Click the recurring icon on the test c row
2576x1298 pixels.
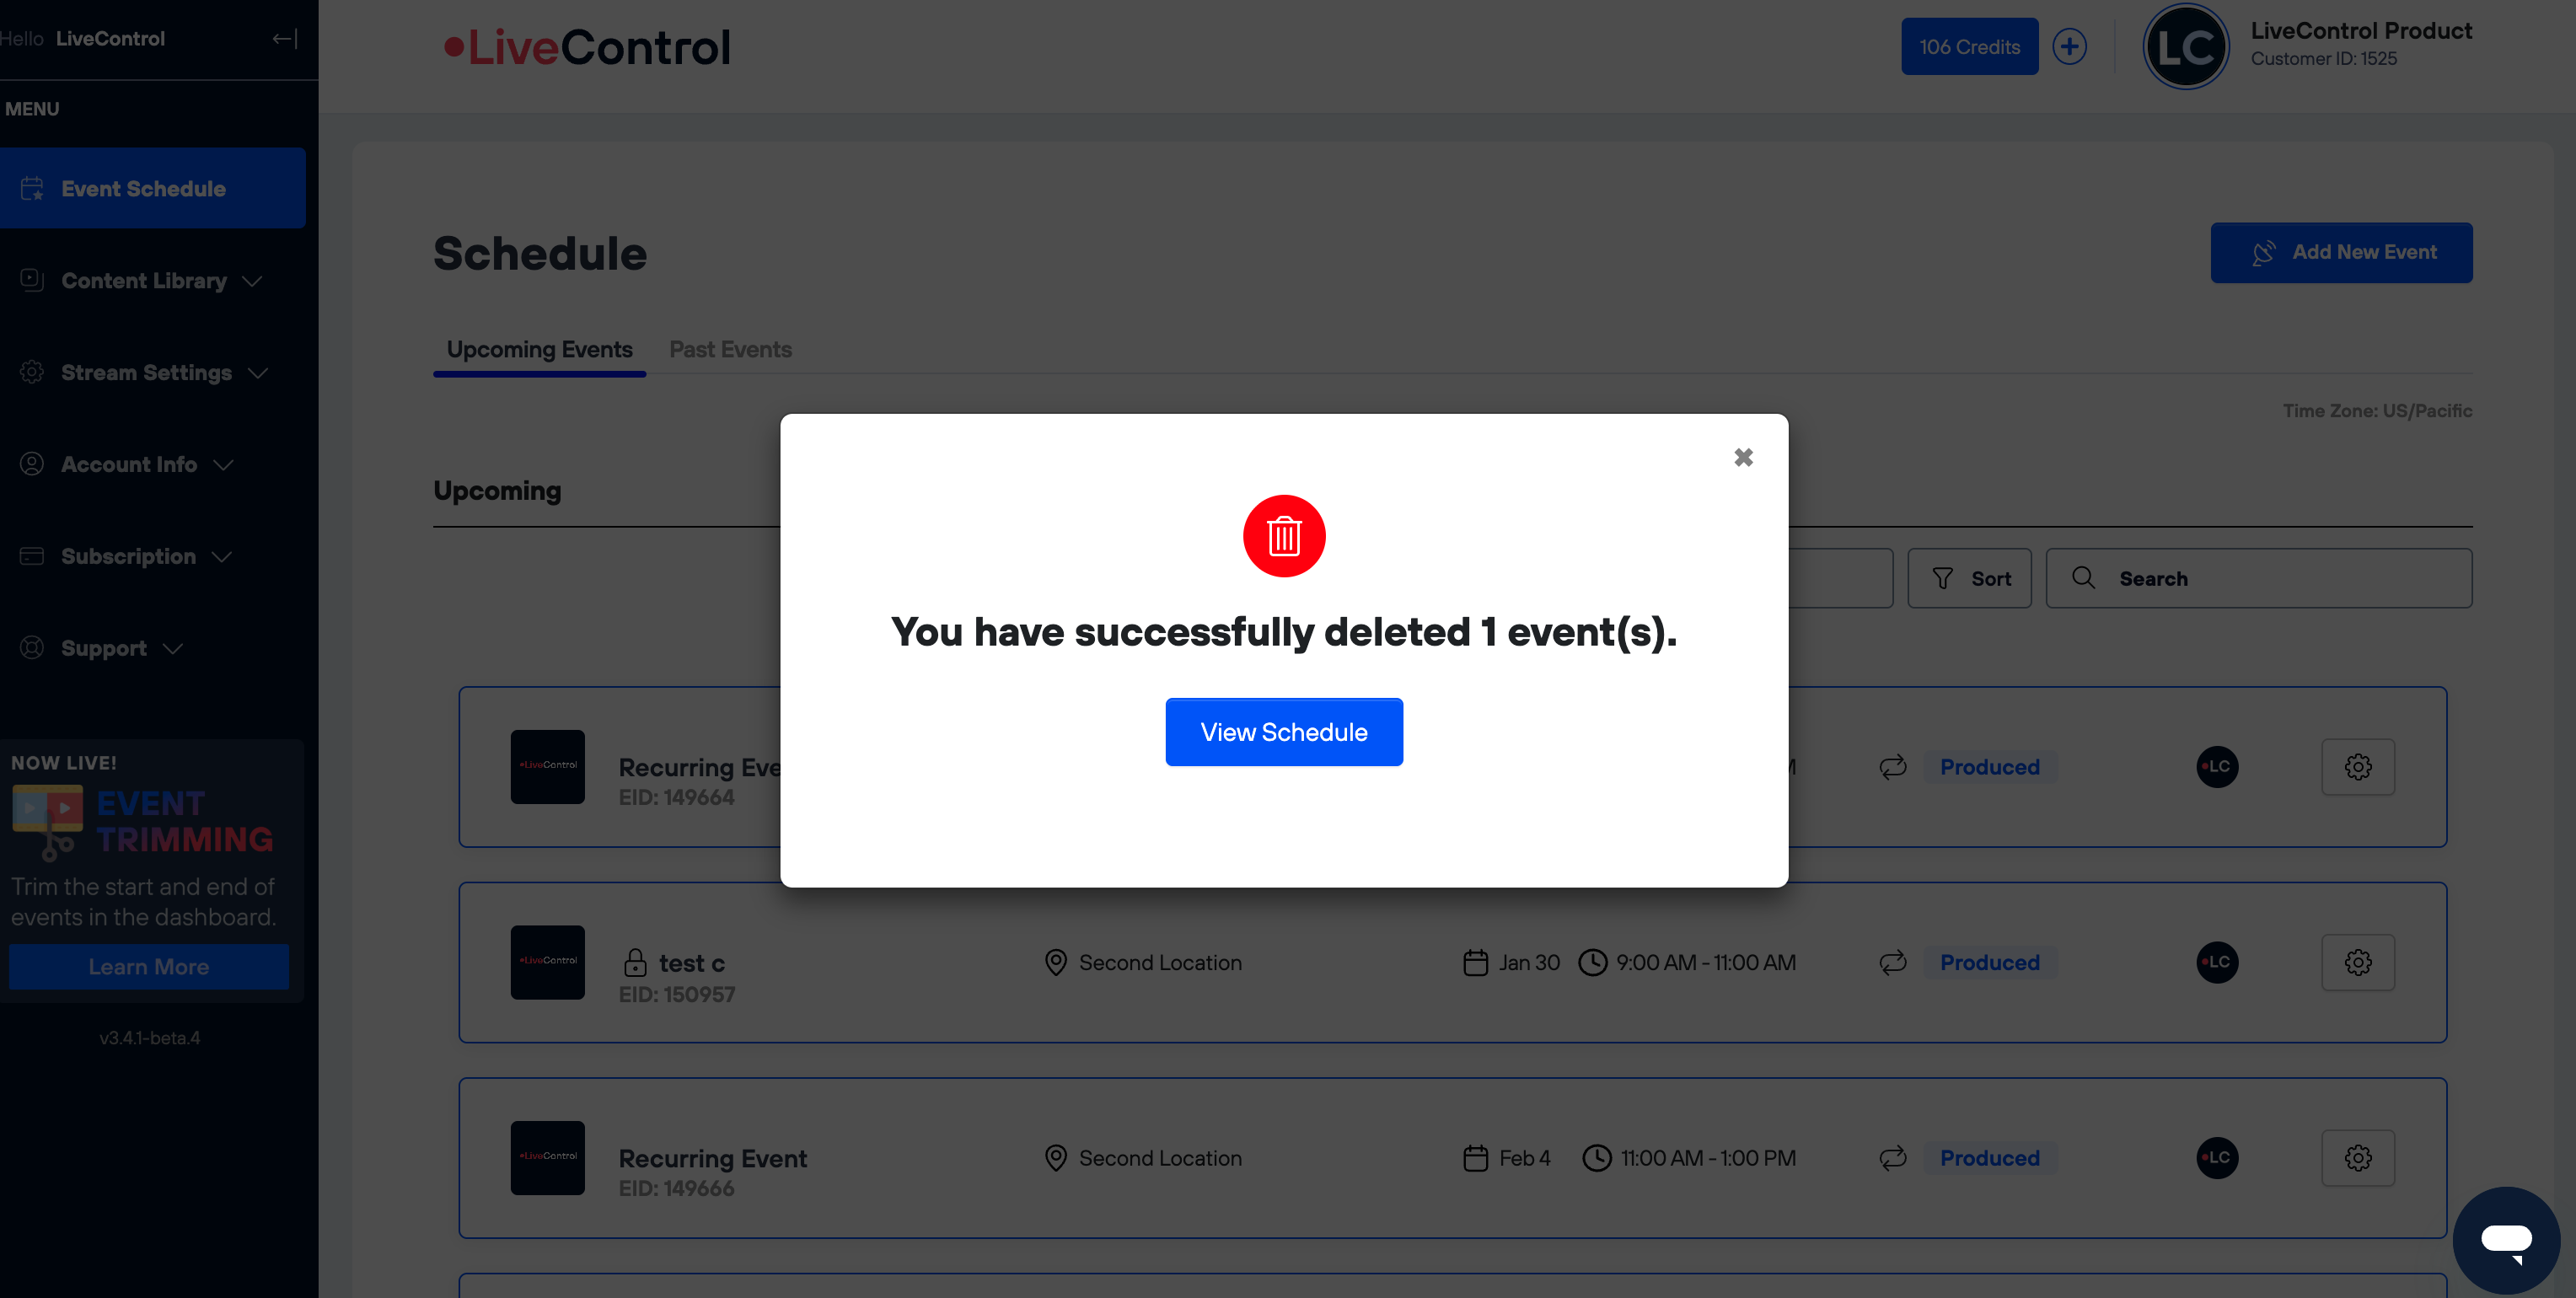click(1892, 962)
